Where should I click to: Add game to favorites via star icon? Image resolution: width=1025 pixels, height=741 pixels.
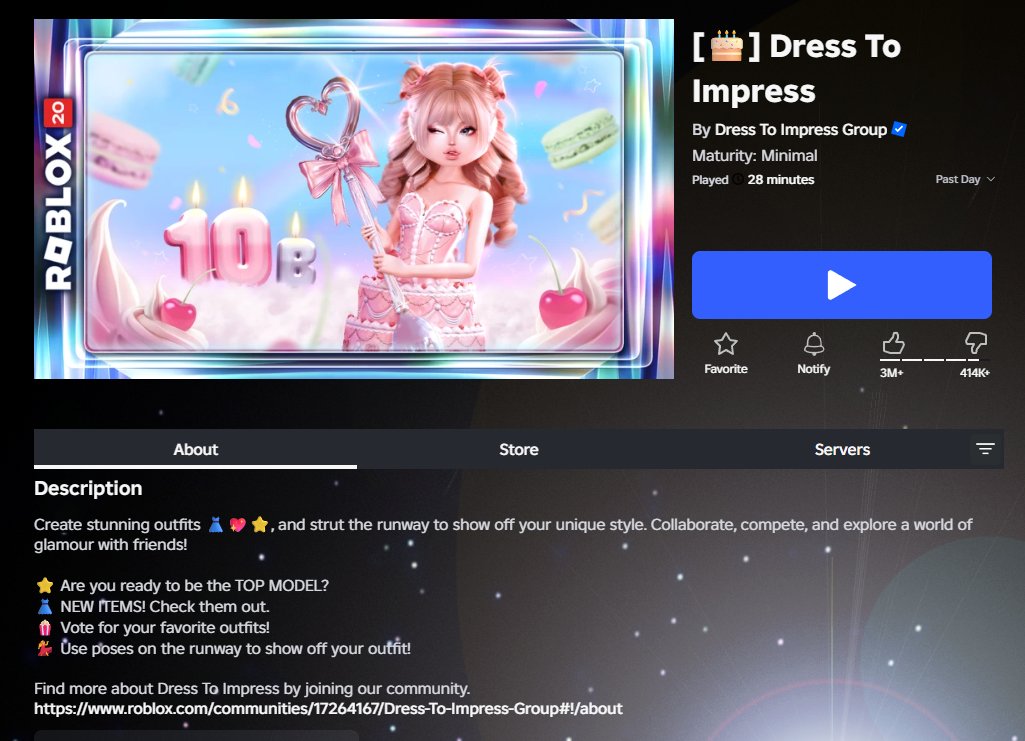[x=726, y=344]
